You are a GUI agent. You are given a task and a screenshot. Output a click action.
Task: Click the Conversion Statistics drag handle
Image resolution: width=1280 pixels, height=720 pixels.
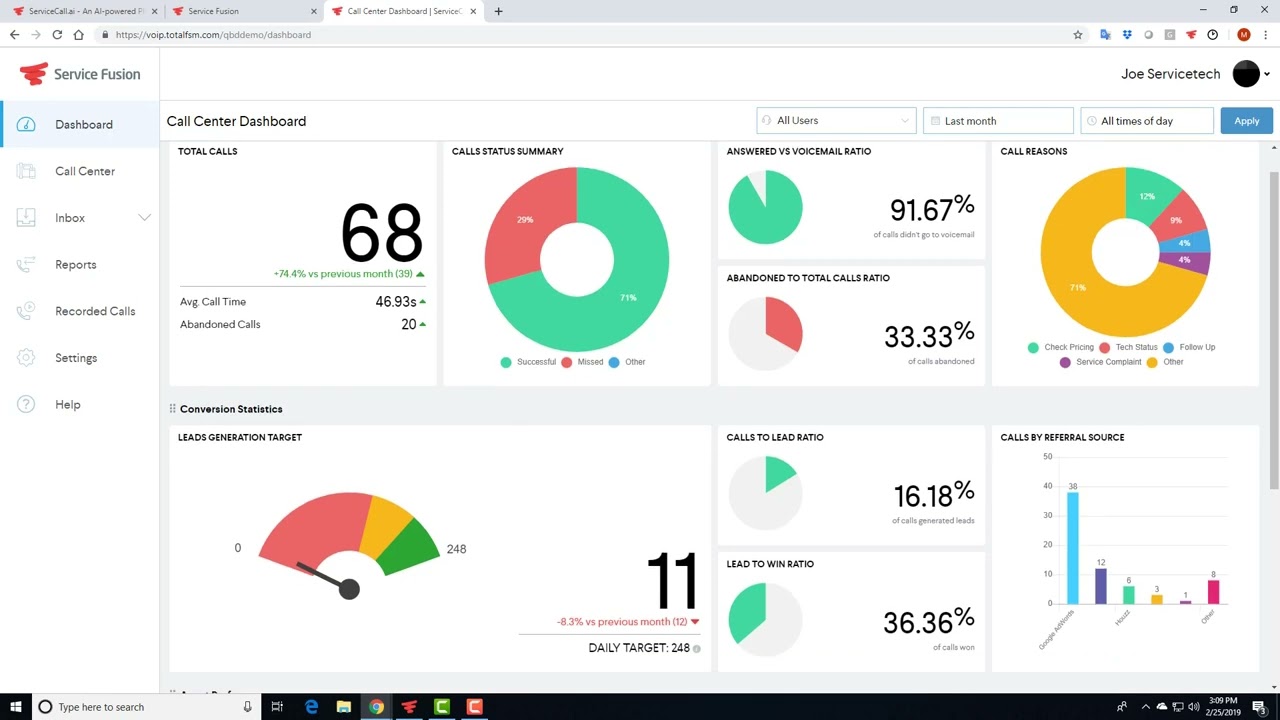(172, 409)
